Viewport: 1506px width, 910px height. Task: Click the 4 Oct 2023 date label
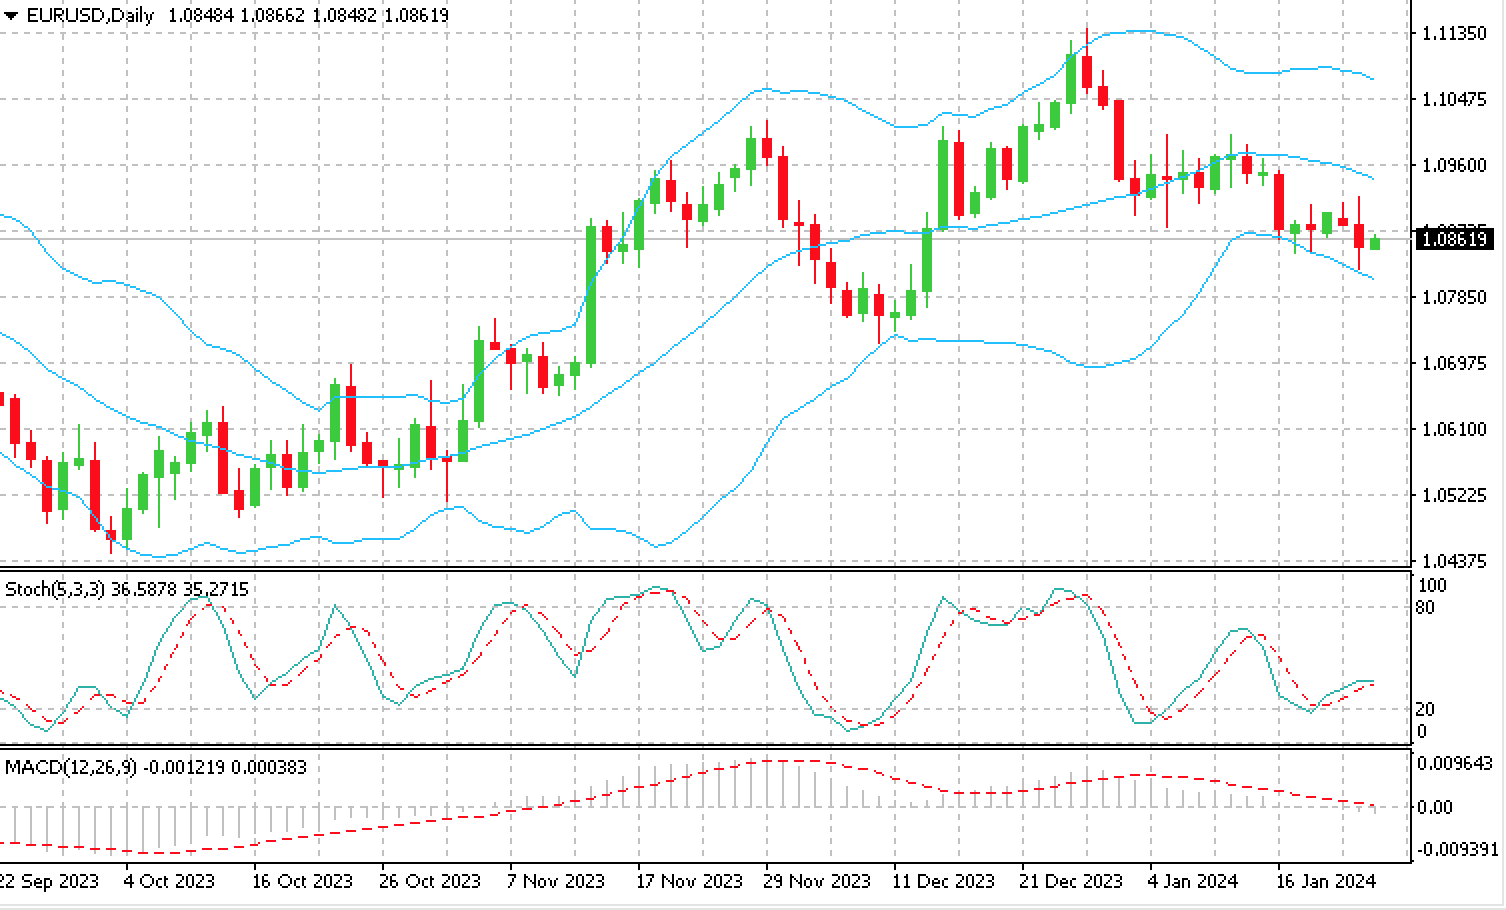tap(169, 881)
